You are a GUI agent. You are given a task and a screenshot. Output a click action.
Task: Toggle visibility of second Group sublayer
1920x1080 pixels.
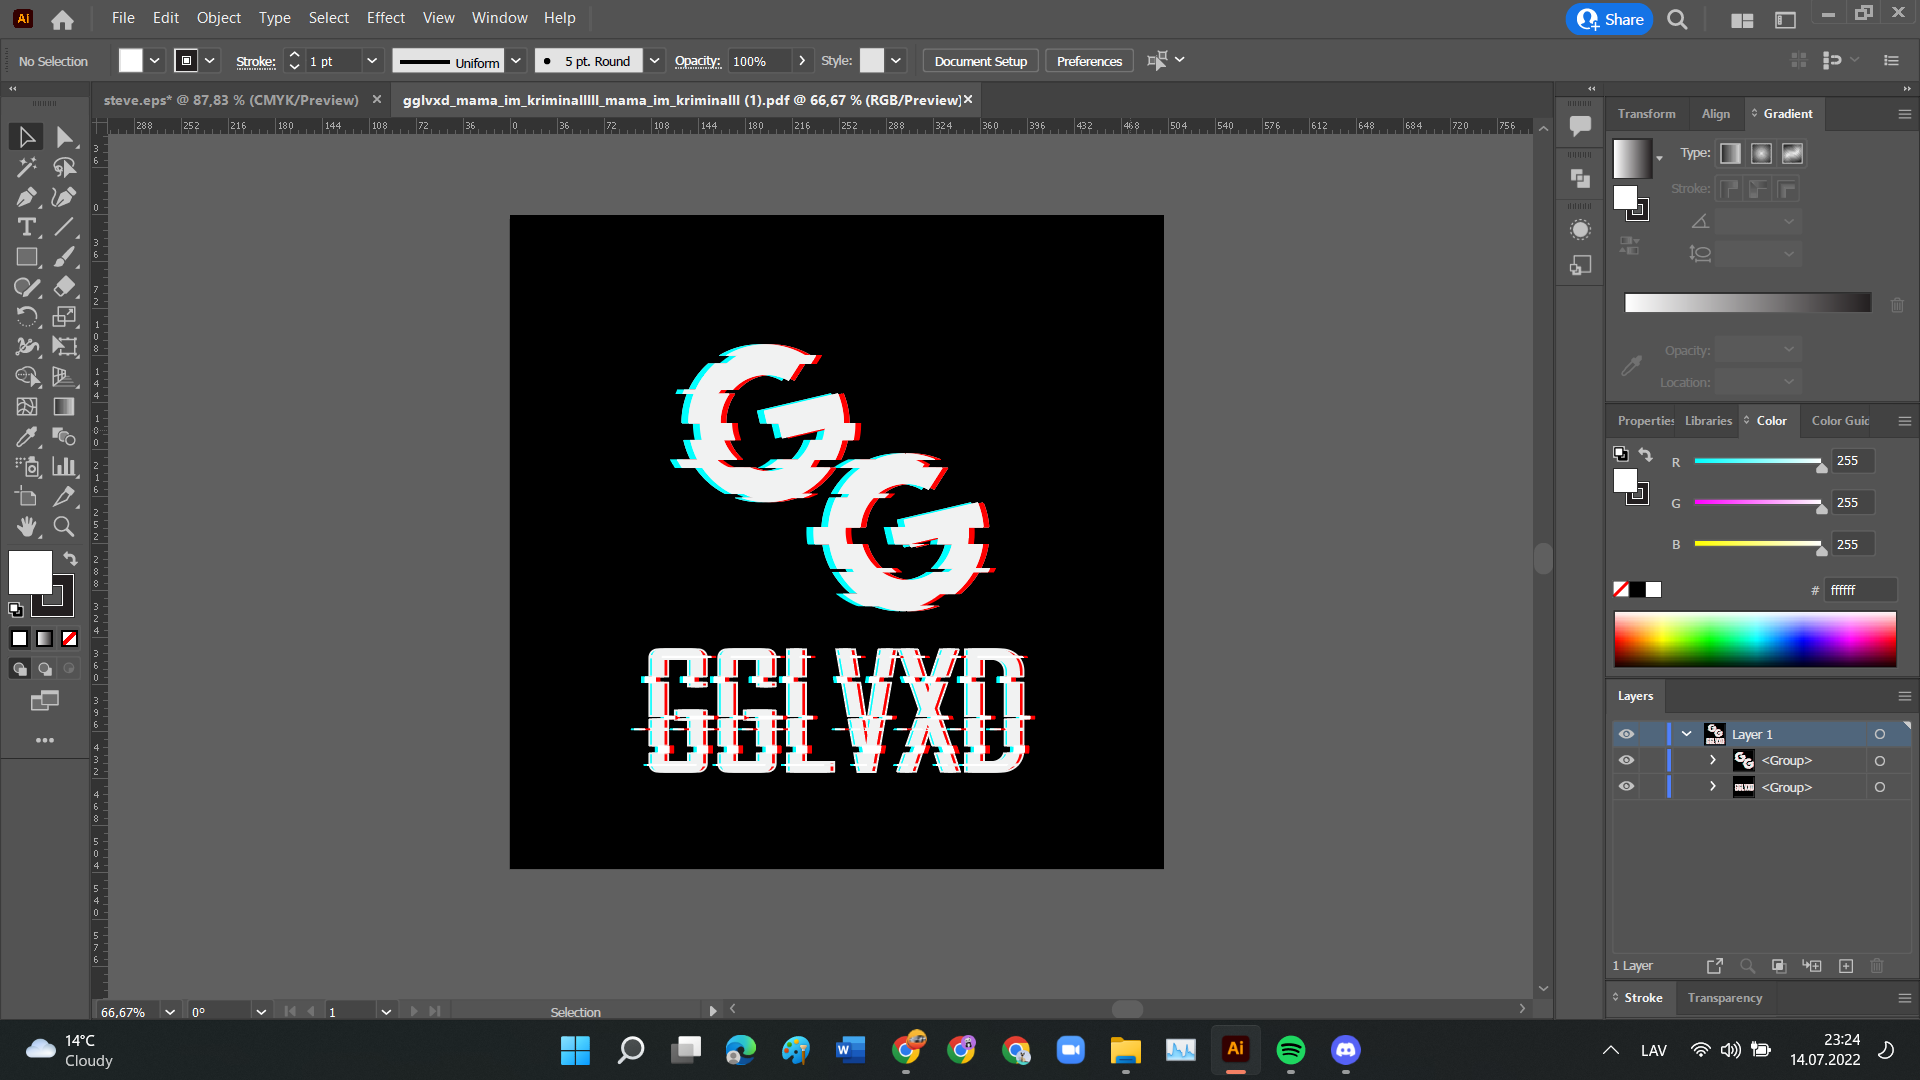pos(1626,787)
